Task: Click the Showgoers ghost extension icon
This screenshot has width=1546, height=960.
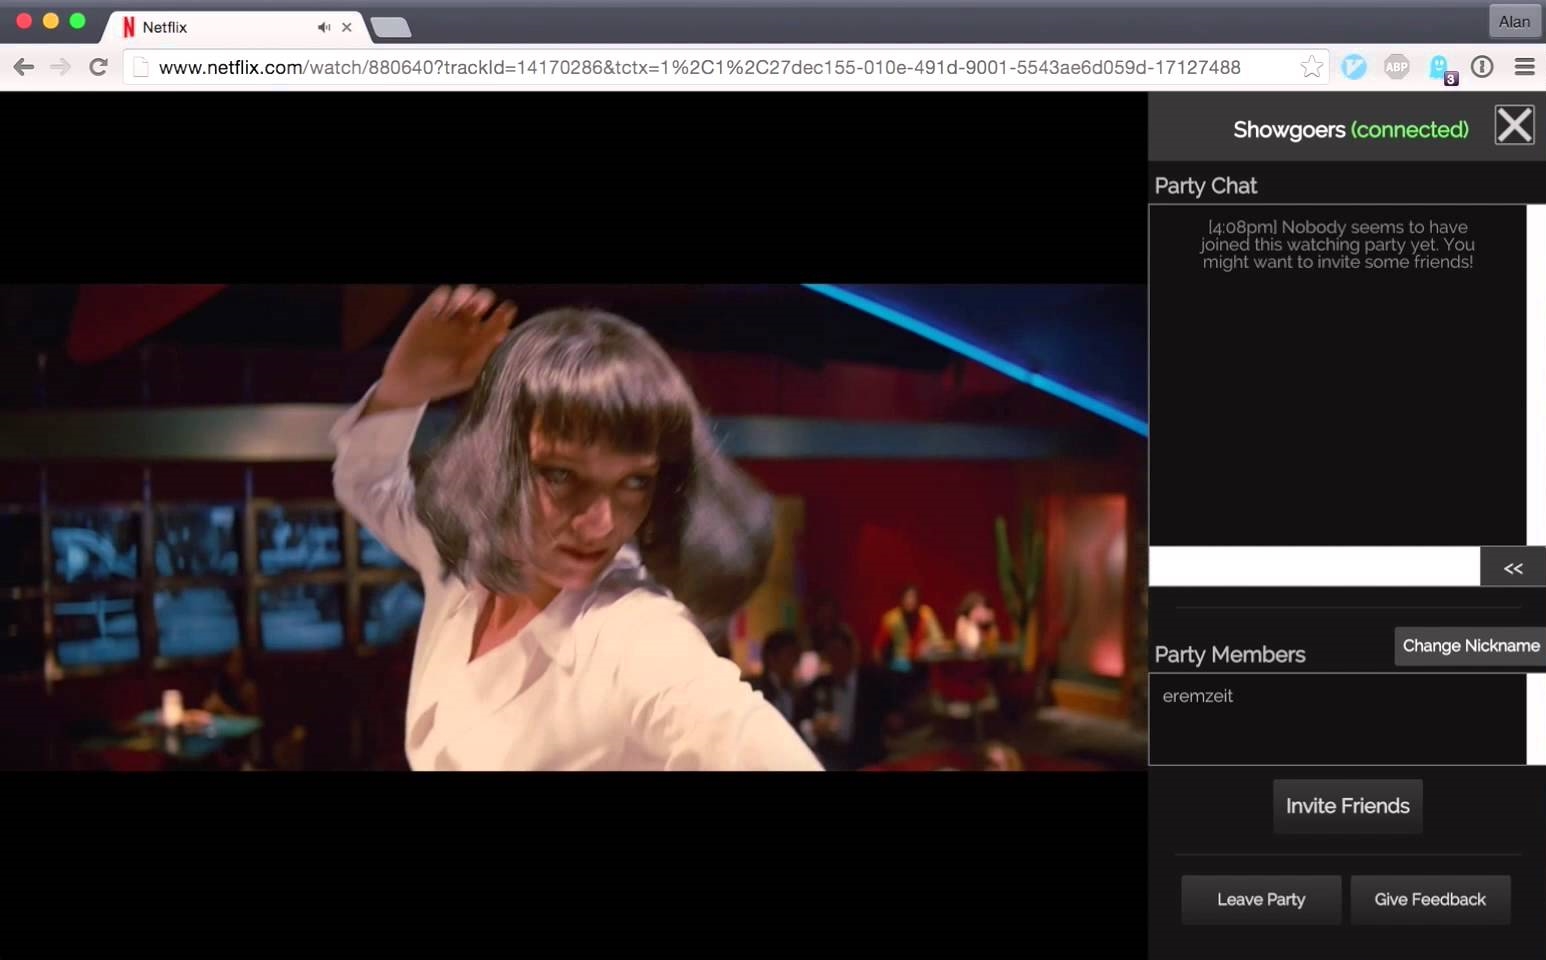Action: [x=1440, y=68]
